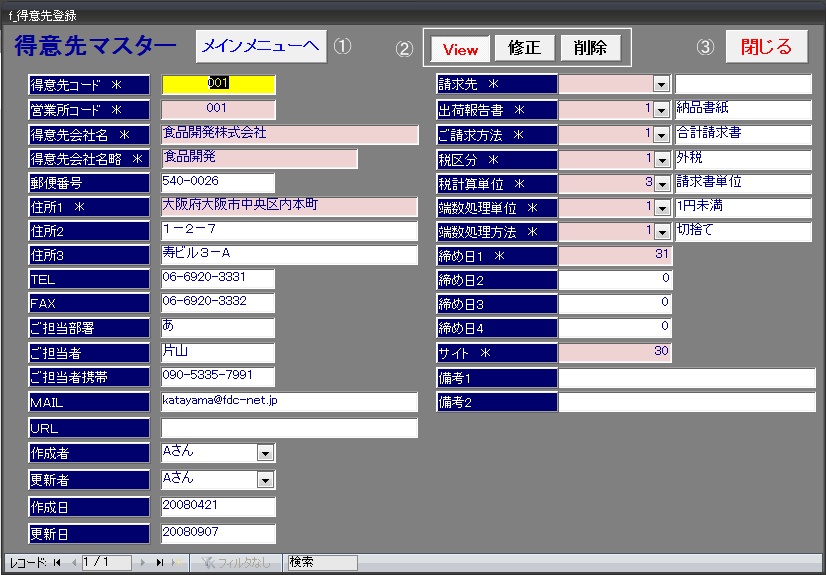Image resolution: width=826 pixels, height=575 pixels.
Task: Click the 検索 search box
Action: tap(321, 563)
